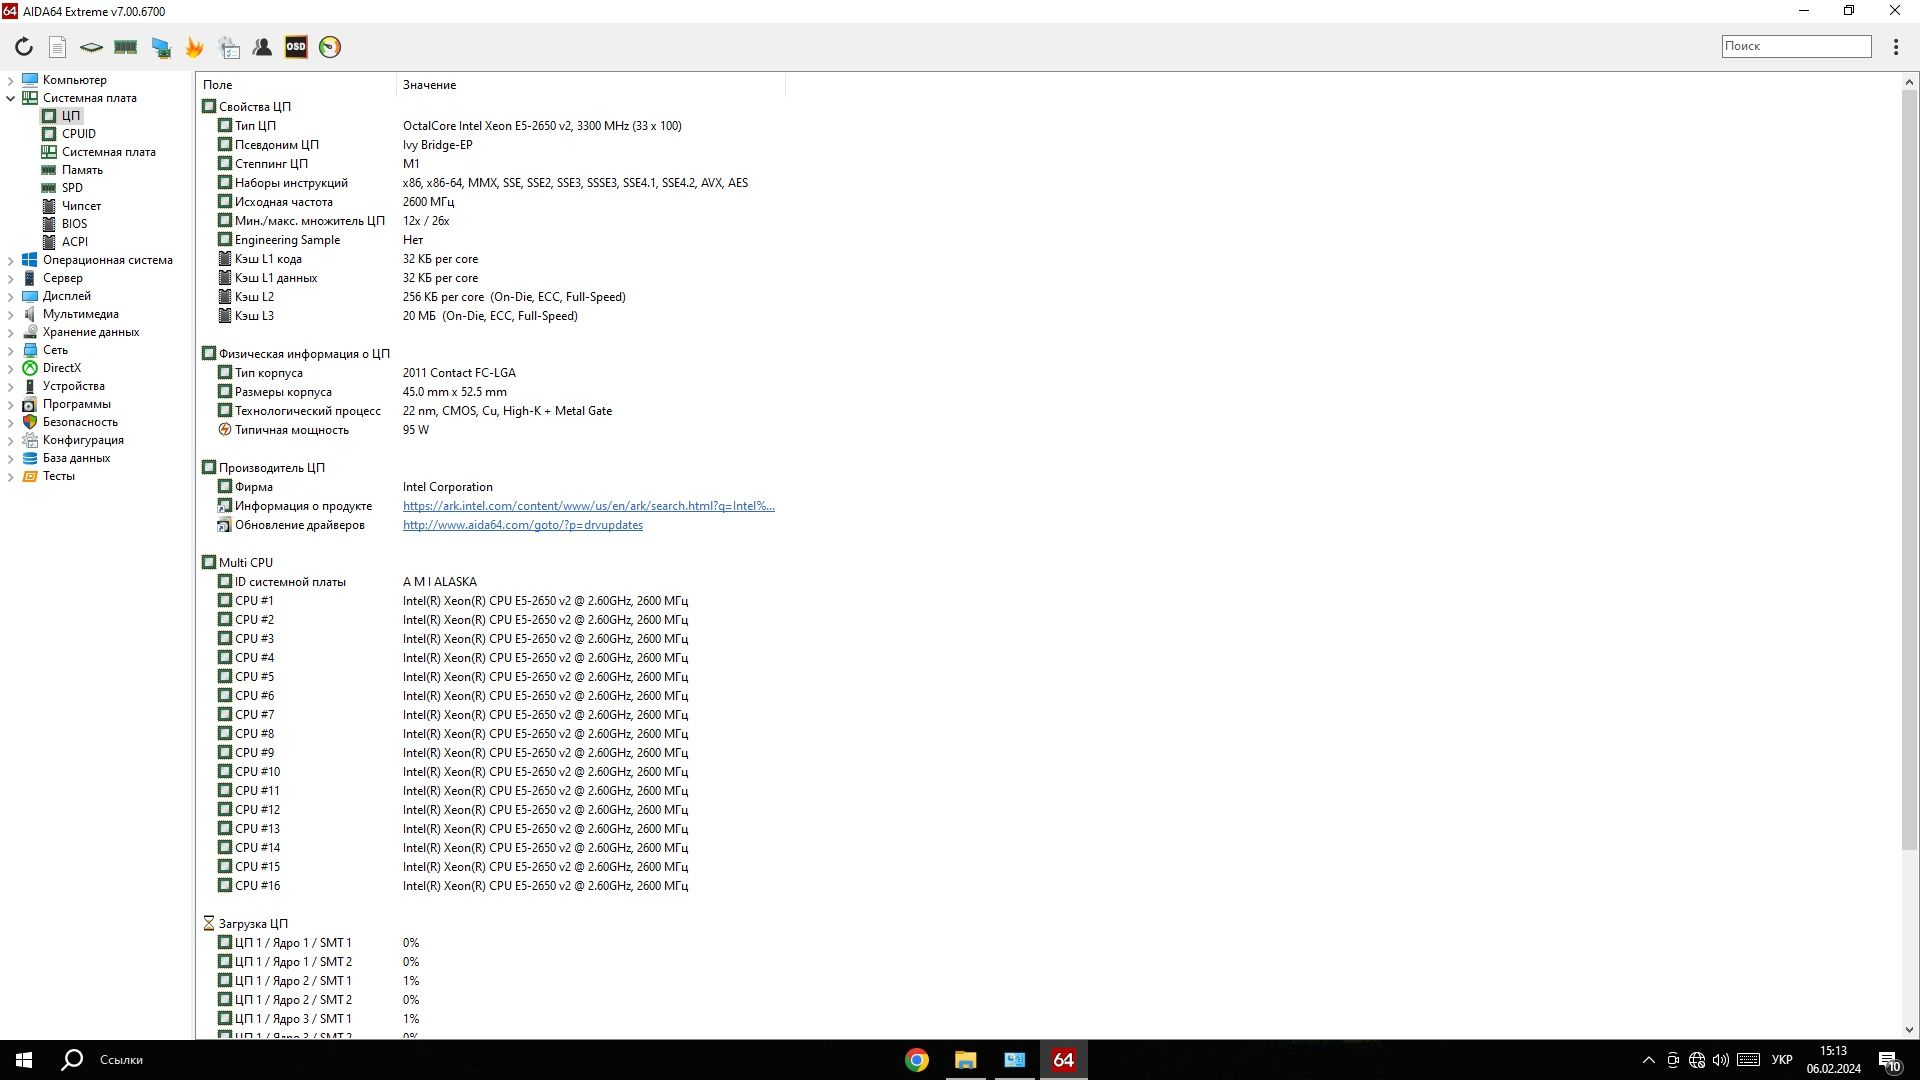Click the open file icon in toolbar

(x=57, y=47)
